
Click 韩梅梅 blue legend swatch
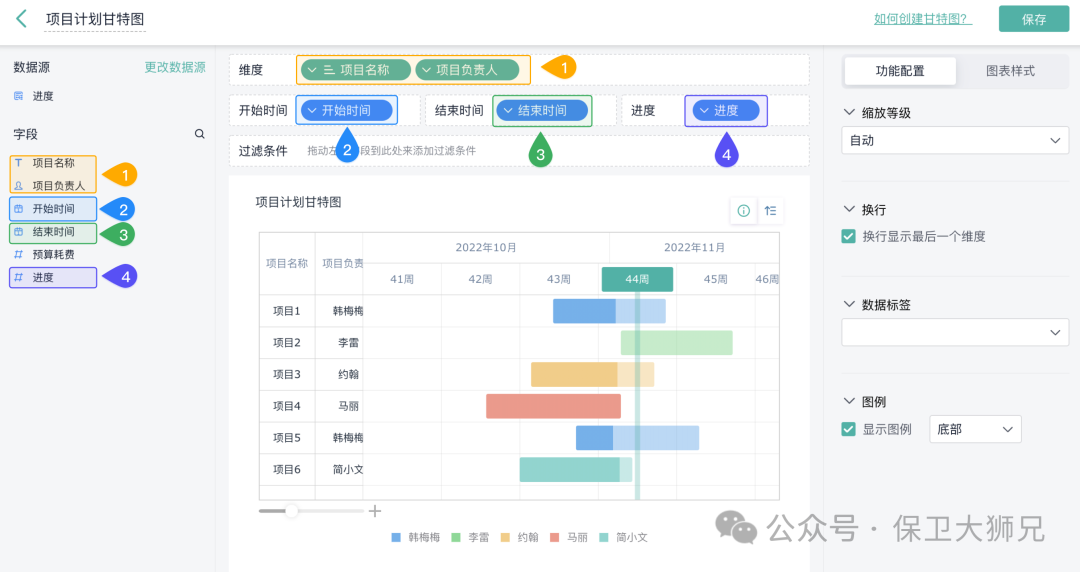pyautogui.click(x=396, y=538)
